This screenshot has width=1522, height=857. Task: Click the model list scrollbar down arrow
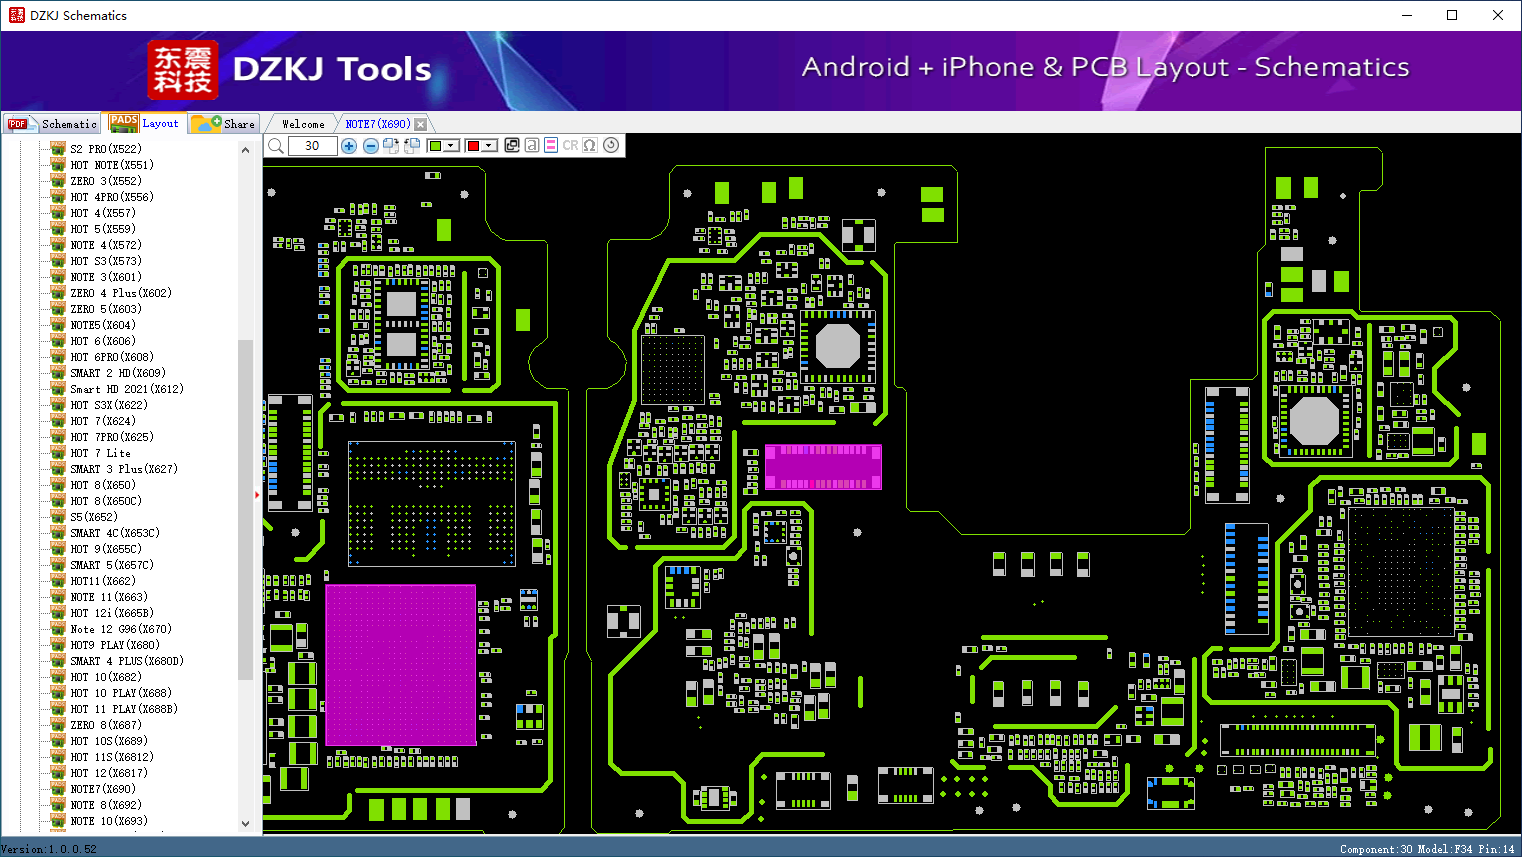tap(246, 824)
